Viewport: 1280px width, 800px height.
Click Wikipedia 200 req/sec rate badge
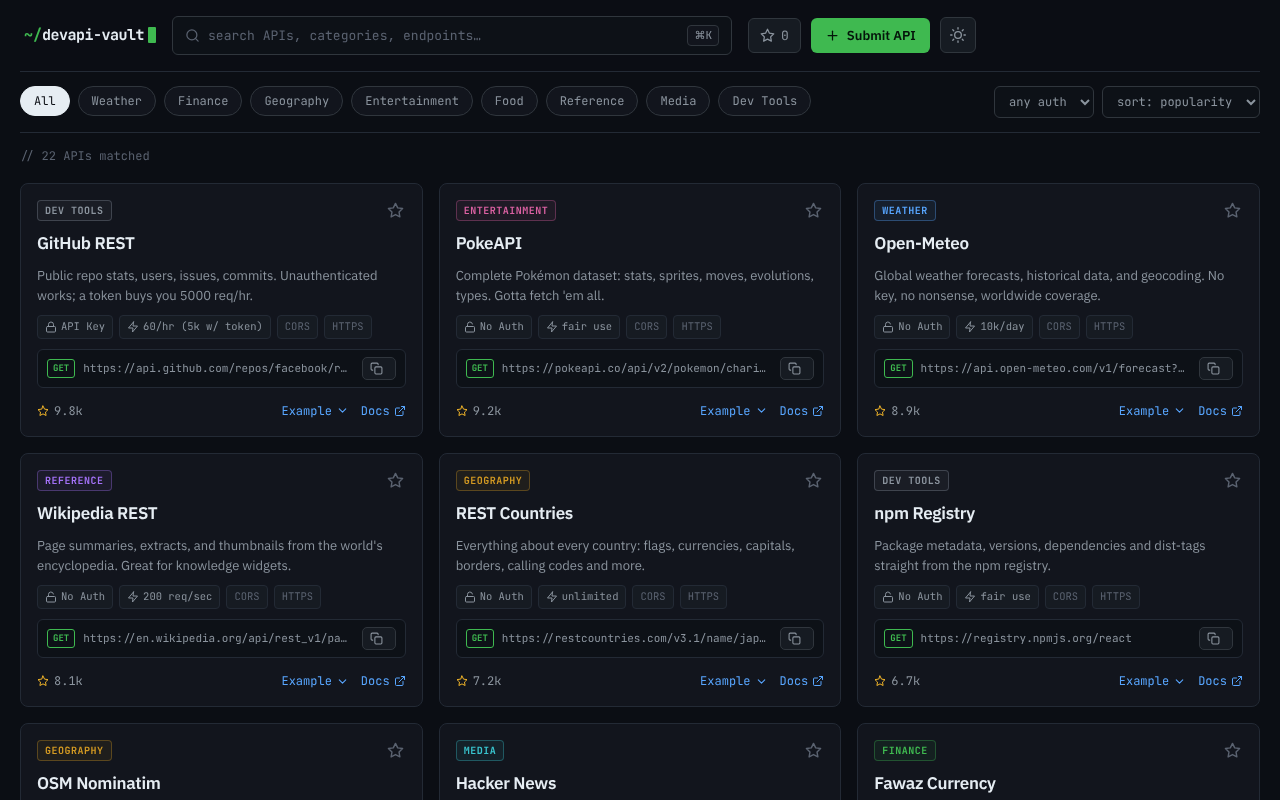(x=169, y=596)
